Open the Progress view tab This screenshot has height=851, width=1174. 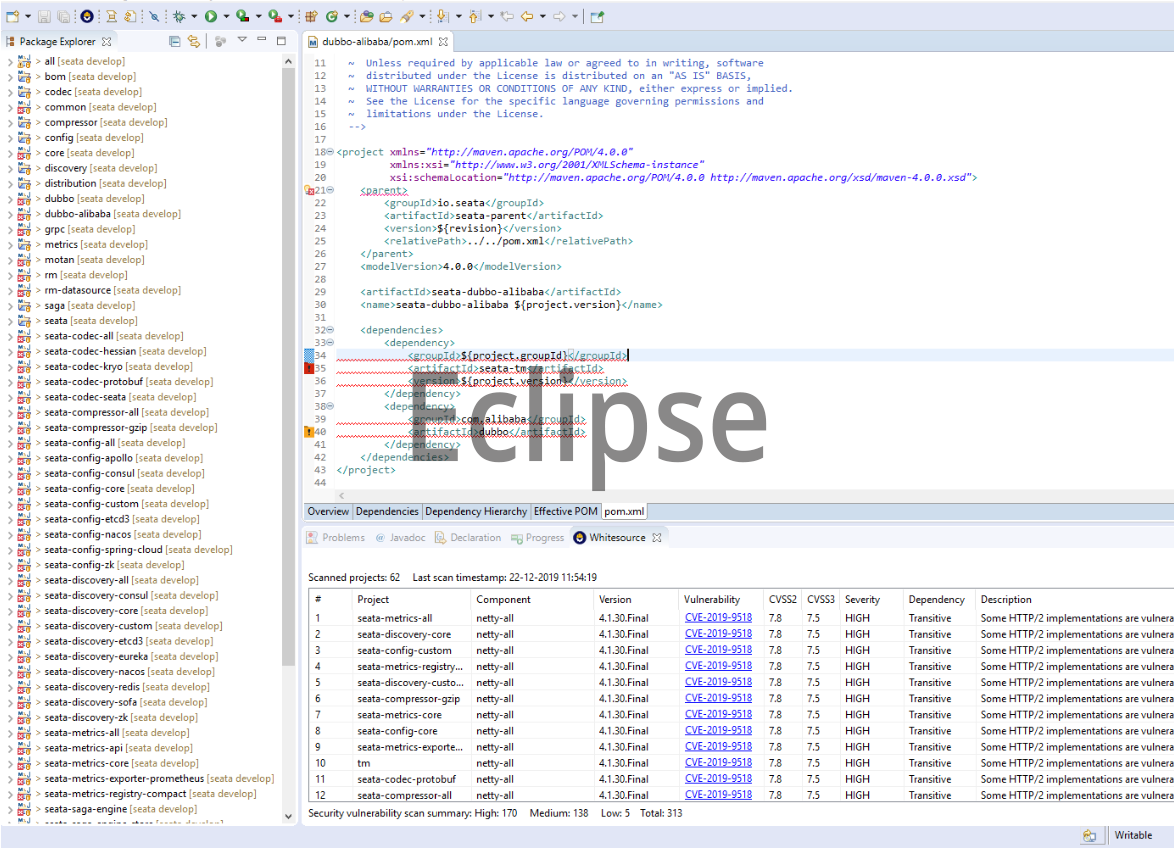coord(538,537)
